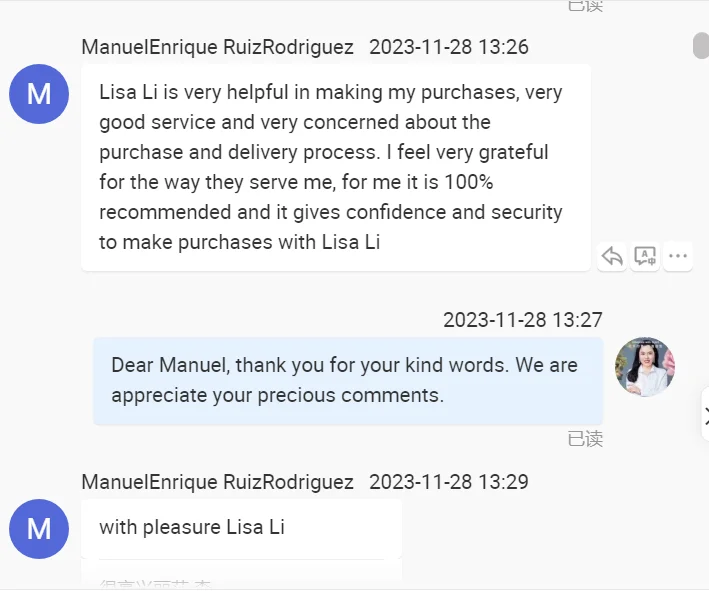Click the vertical scrollbar thumb

click(x=700, y=46)
